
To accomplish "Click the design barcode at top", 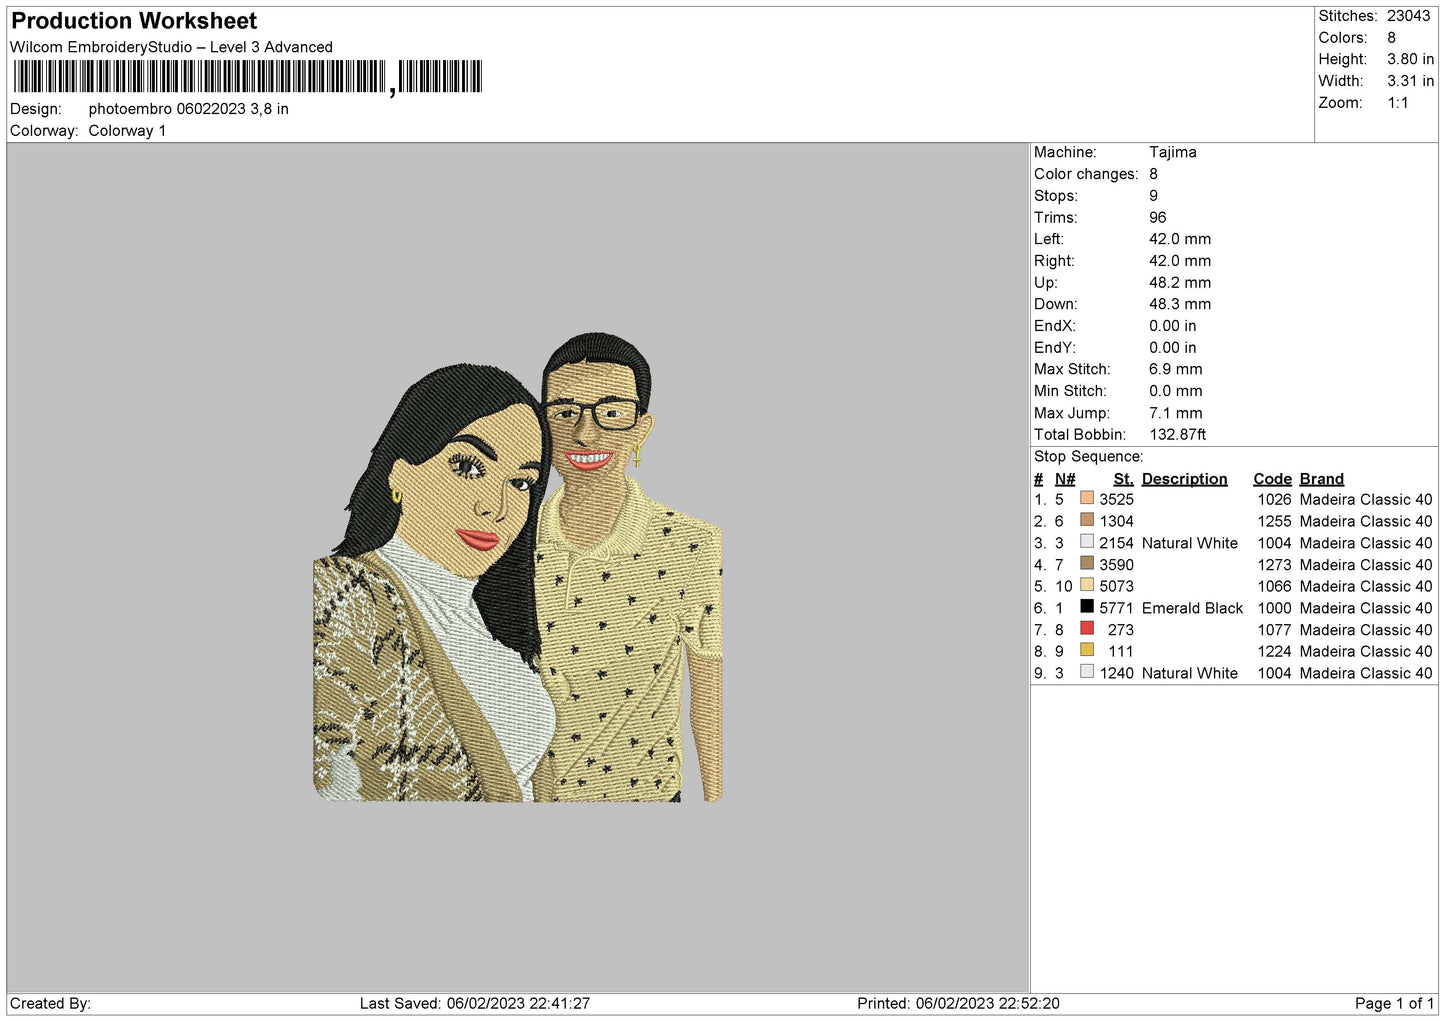I will pyautogui.click(x=248, y=77).
